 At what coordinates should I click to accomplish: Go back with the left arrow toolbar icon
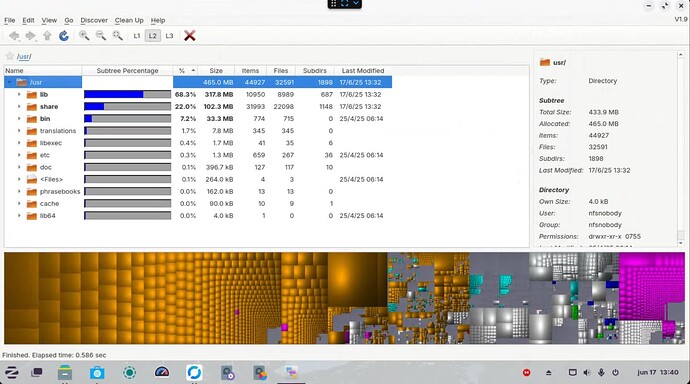(14, 36)
